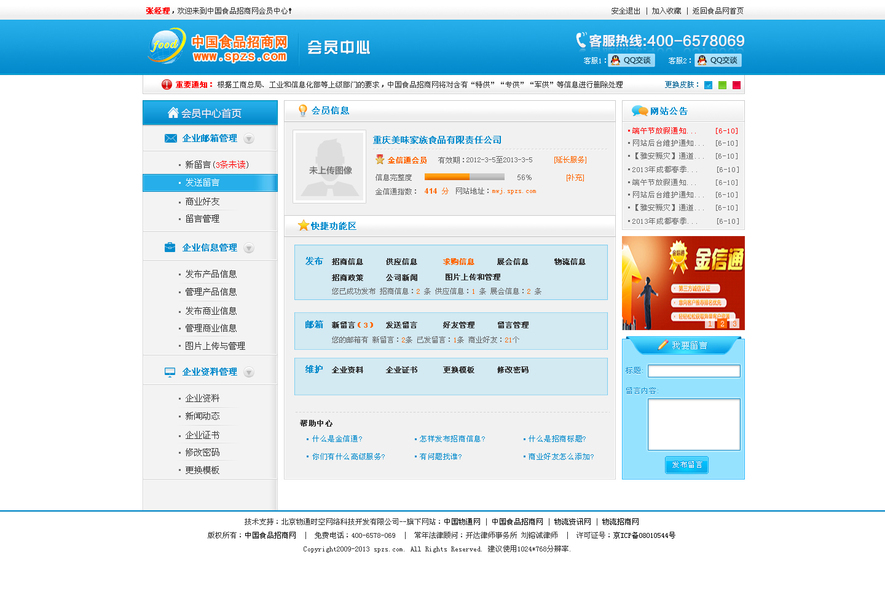Click 安全退出 link at top
This screenshot has height=600, width=885.
[x=625, y=11]
